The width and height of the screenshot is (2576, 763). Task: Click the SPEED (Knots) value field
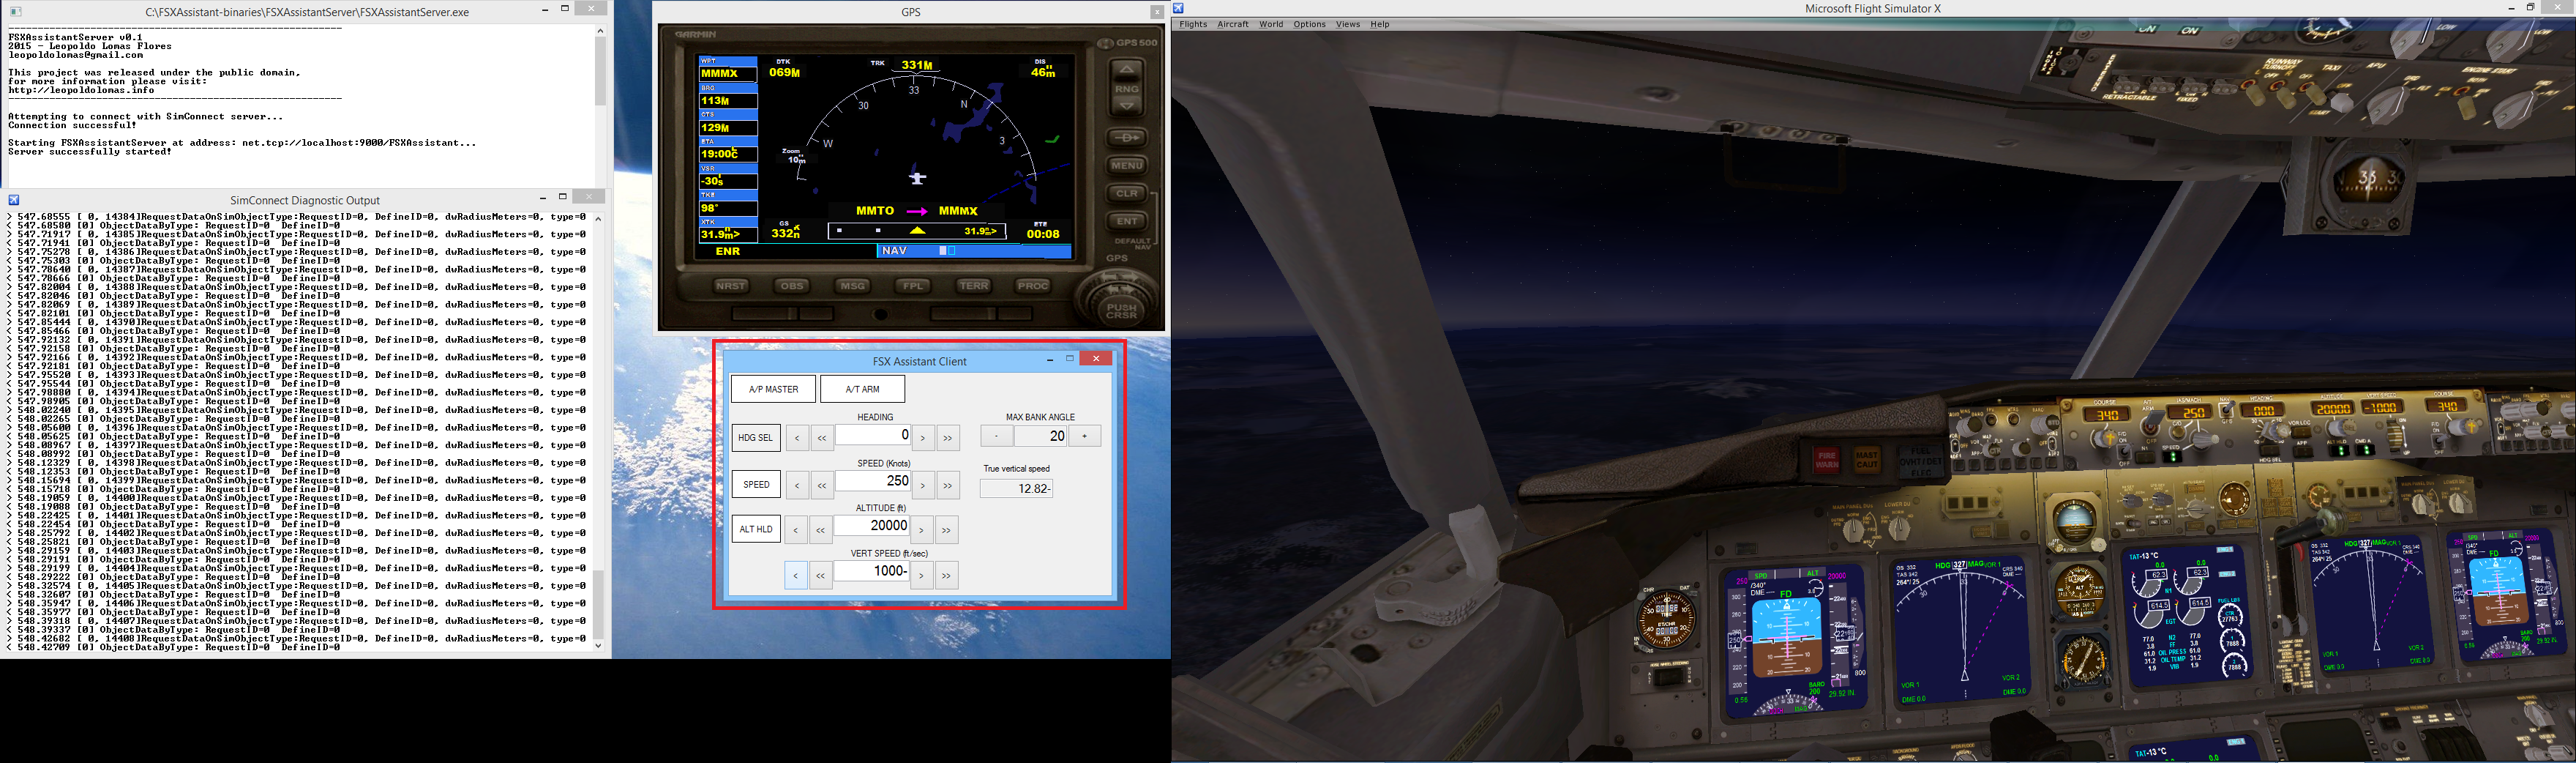pyautogui.click(x=872, y=481)
